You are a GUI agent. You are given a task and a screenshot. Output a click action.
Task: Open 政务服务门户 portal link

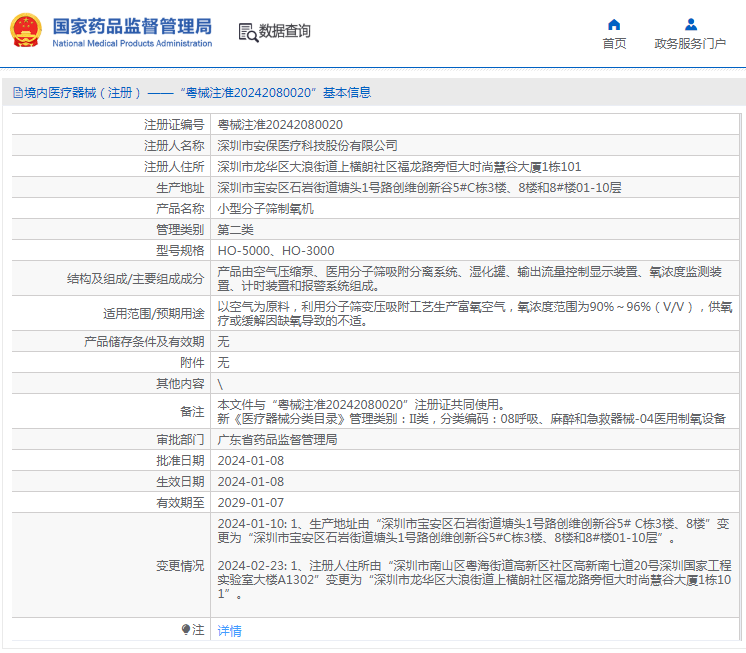[x=690, y=44]
